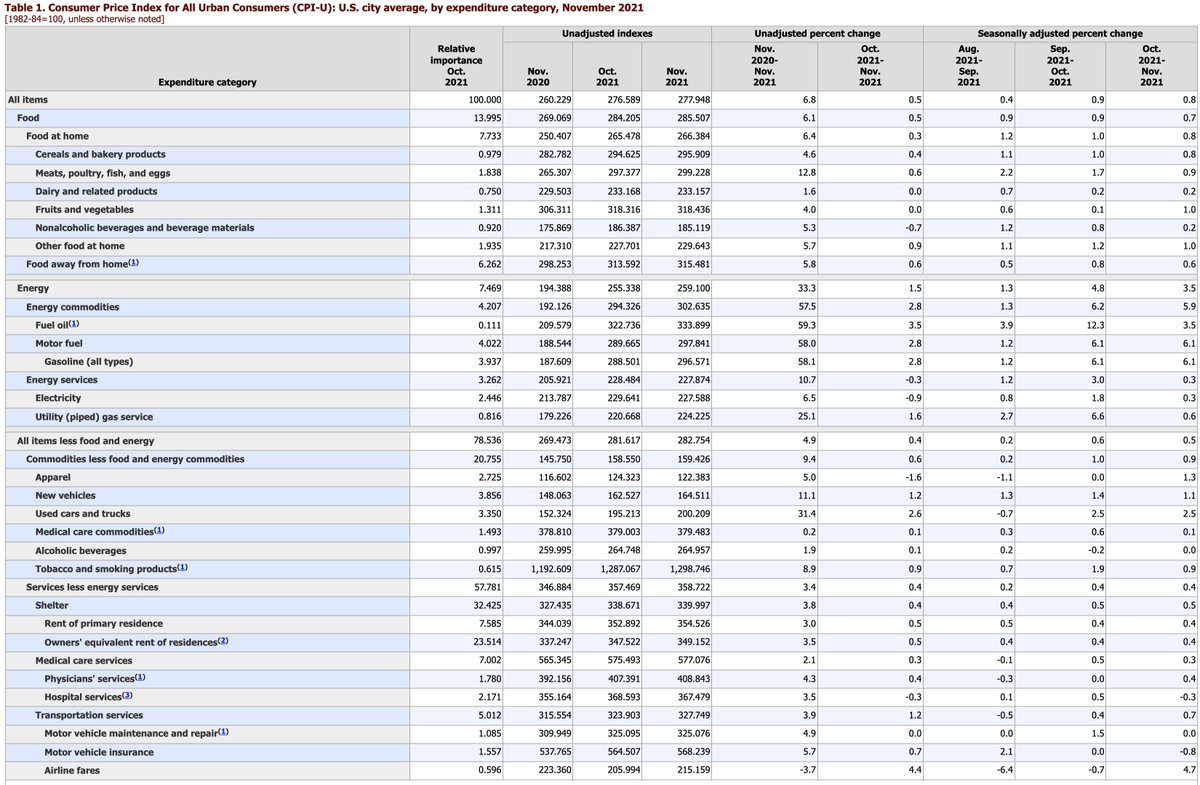Click the 'Energy commodities' row label

72,307
